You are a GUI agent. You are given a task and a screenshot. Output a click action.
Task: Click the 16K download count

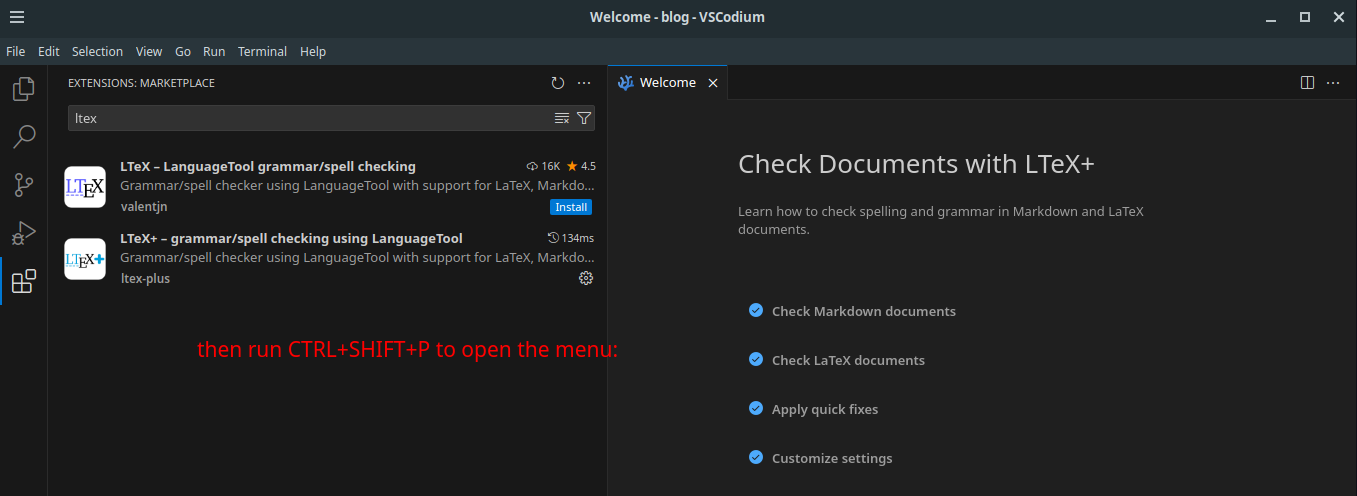(x=543, y=166)
